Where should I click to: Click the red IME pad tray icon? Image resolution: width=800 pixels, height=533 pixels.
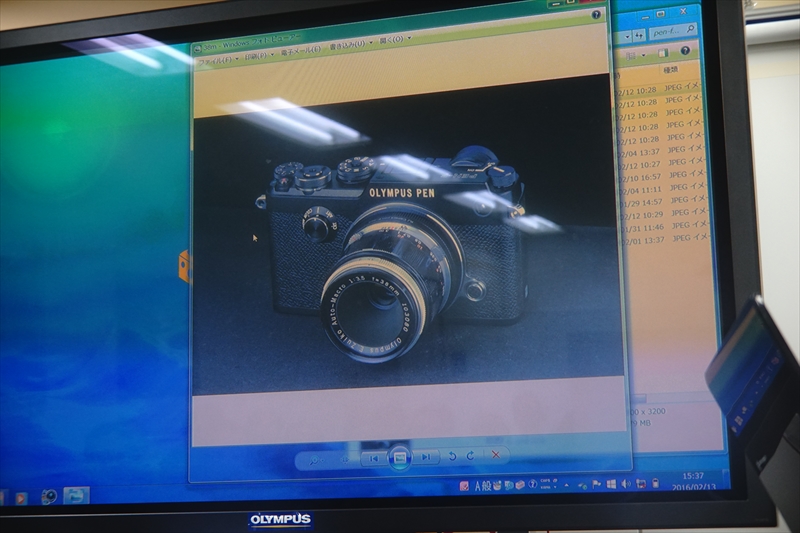tap(464, 486)
